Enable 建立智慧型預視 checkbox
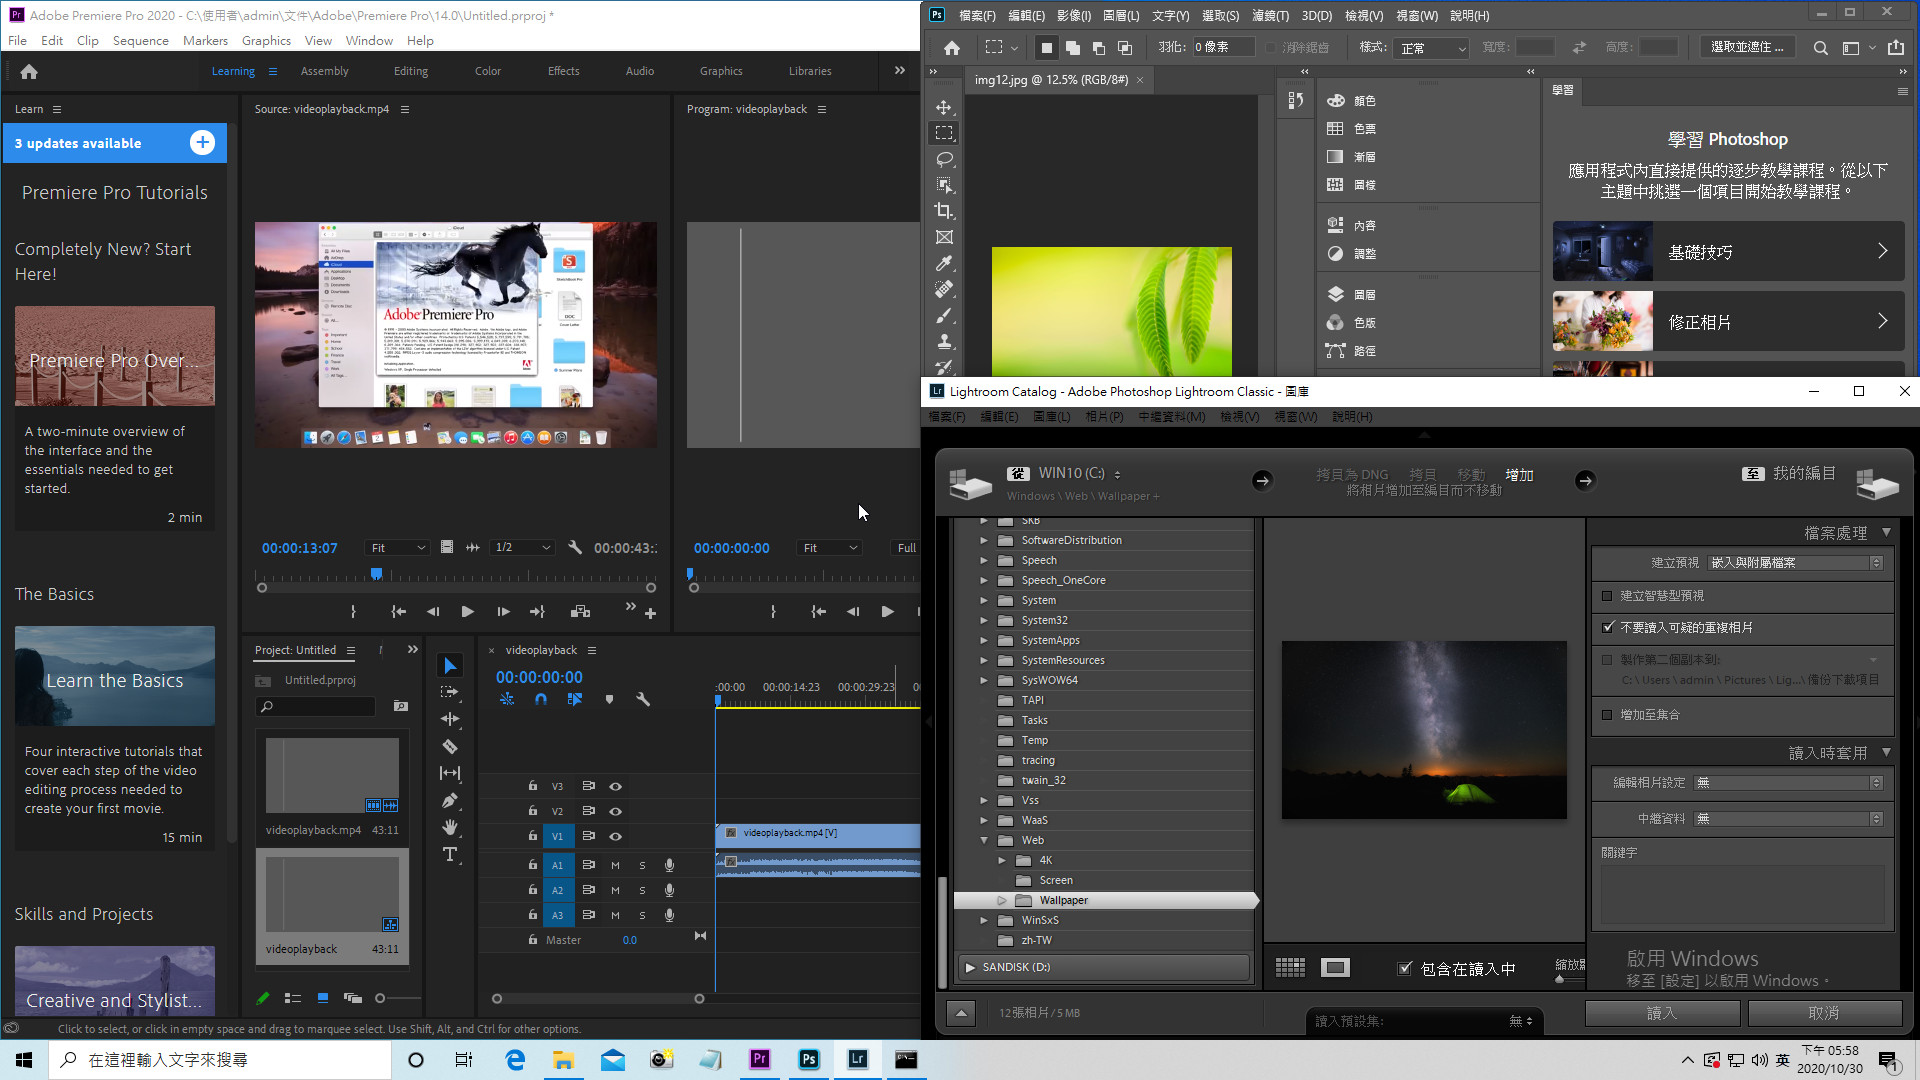 [x=1608, y=596]
